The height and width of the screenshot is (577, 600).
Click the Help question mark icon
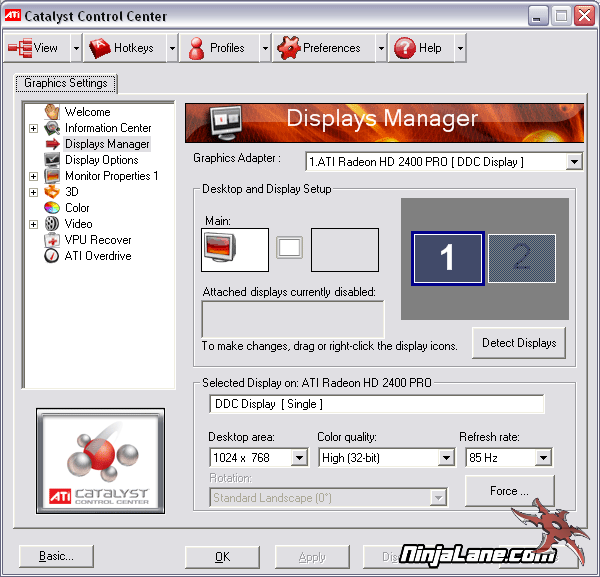tap(404, 48)
